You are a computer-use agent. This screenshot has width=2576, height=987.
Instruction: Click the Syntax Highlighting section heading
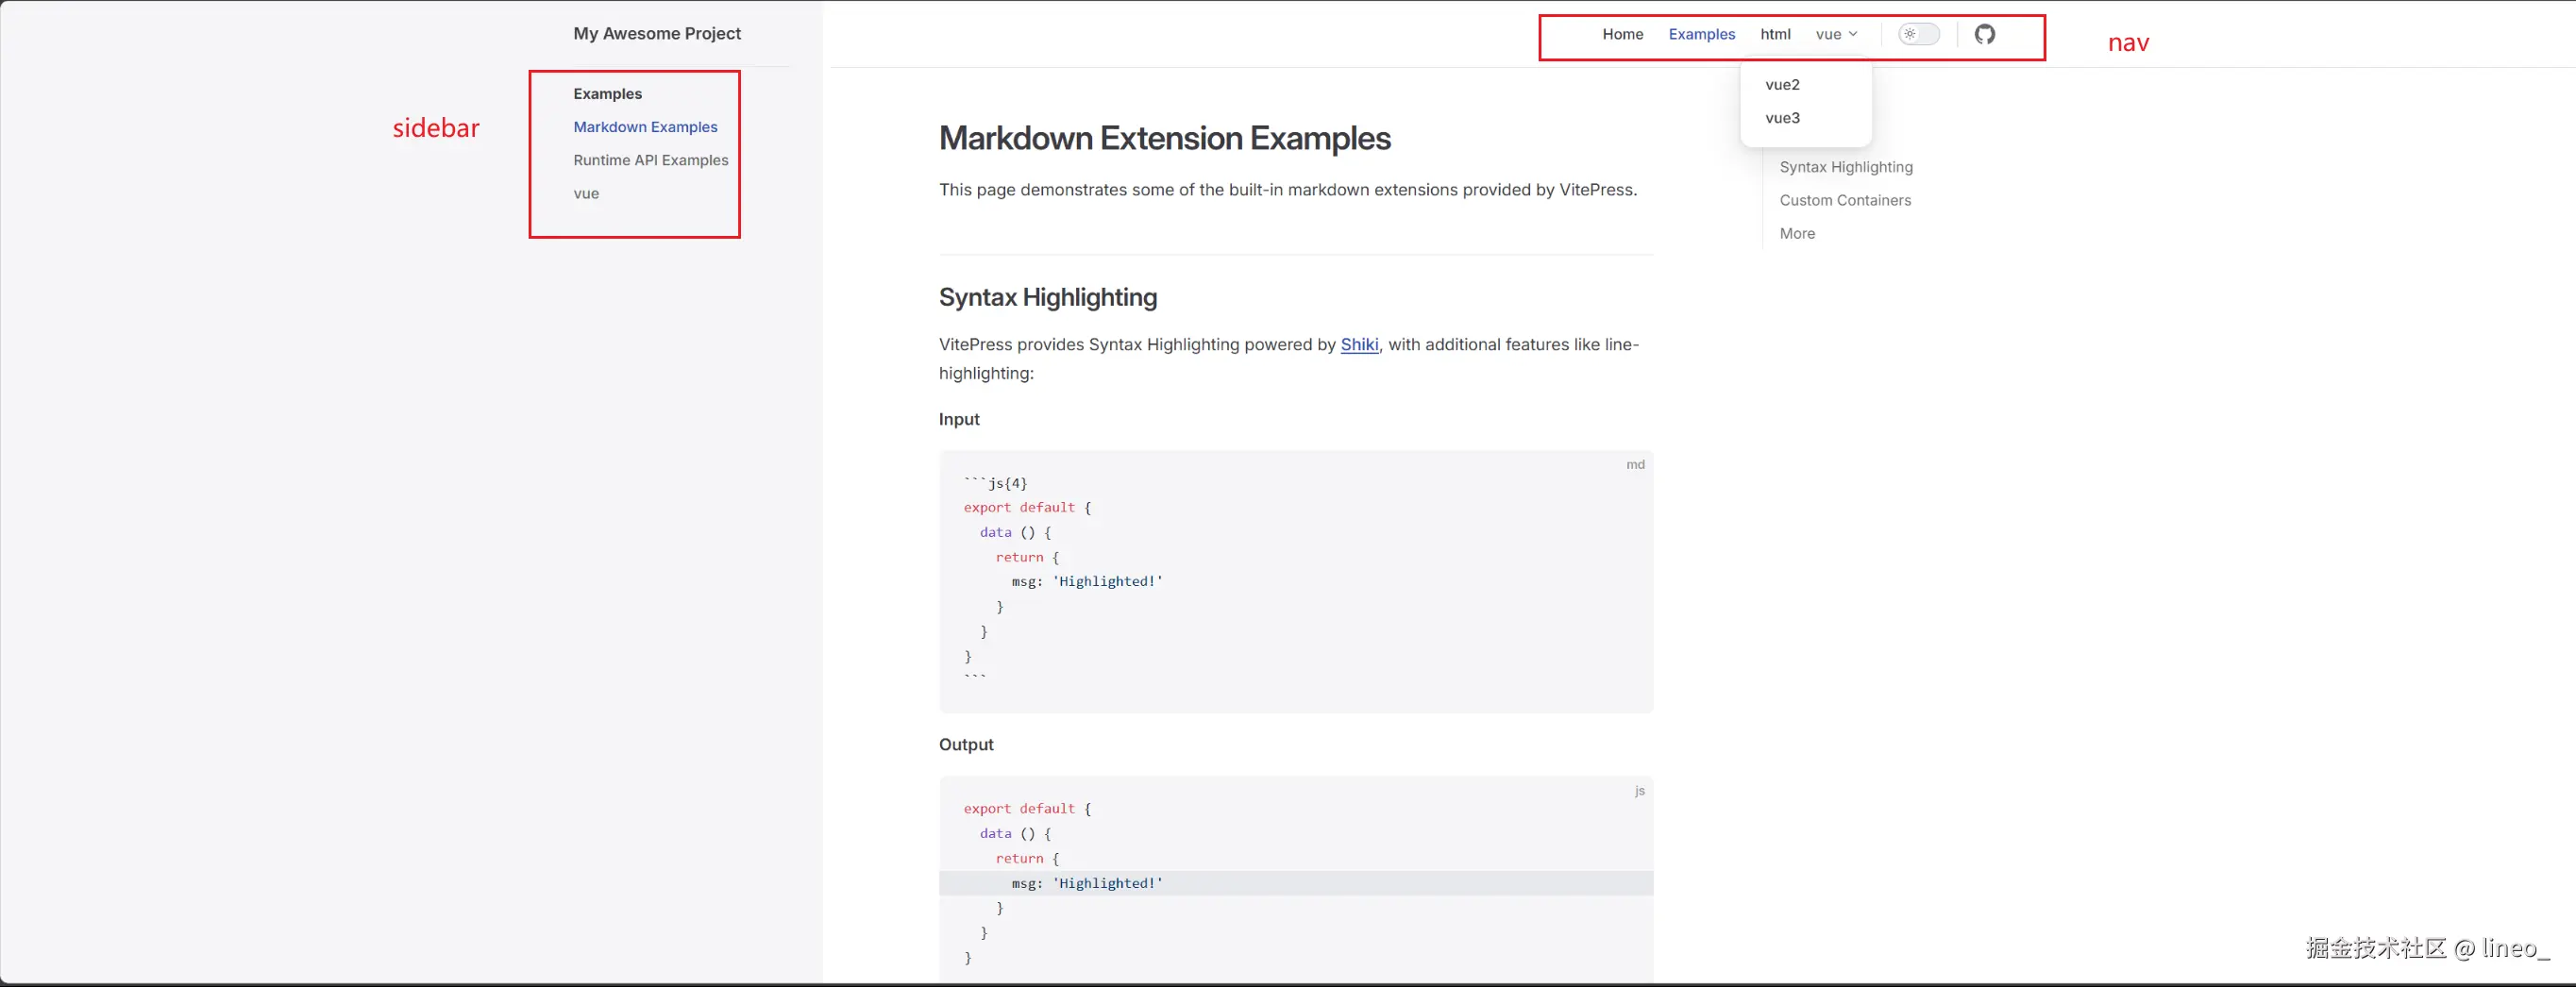pos(1047,297)
